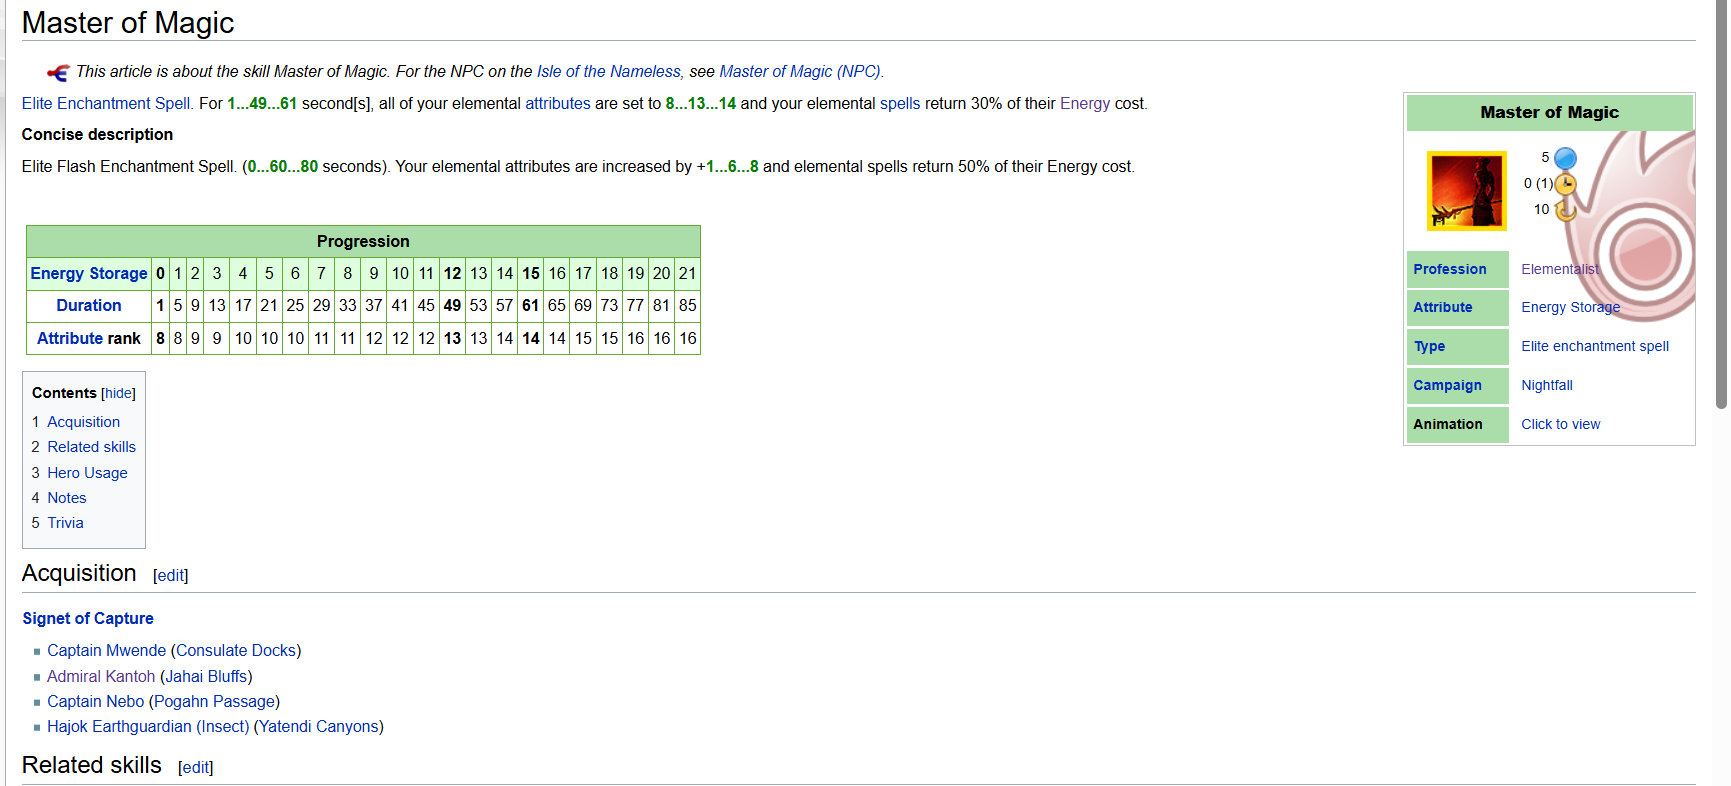Click Attribute label in infobox
1731x786 pixels.
[1442, 308]
